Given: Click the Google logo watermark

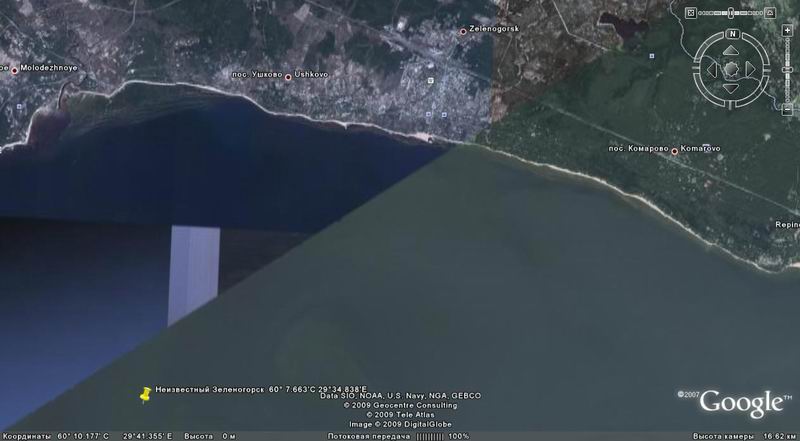Looking at the screenshot, I should (739, 402).
